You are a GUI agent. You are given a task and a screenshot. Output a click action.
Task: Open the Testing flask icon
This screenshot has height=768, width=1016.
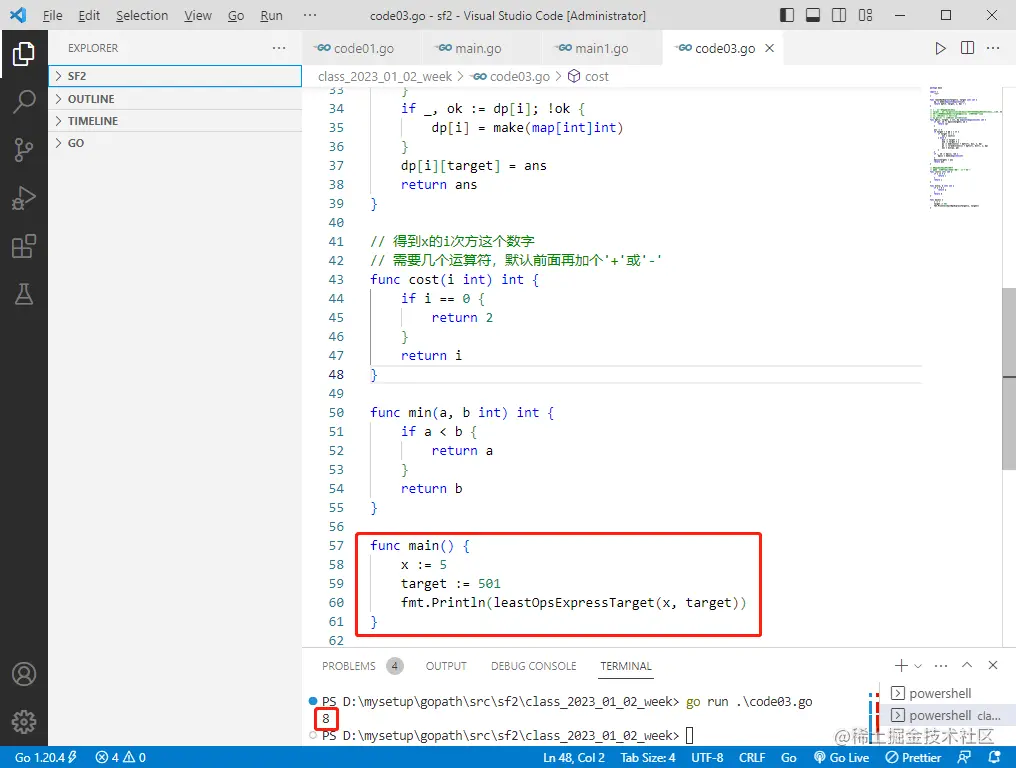23,294
